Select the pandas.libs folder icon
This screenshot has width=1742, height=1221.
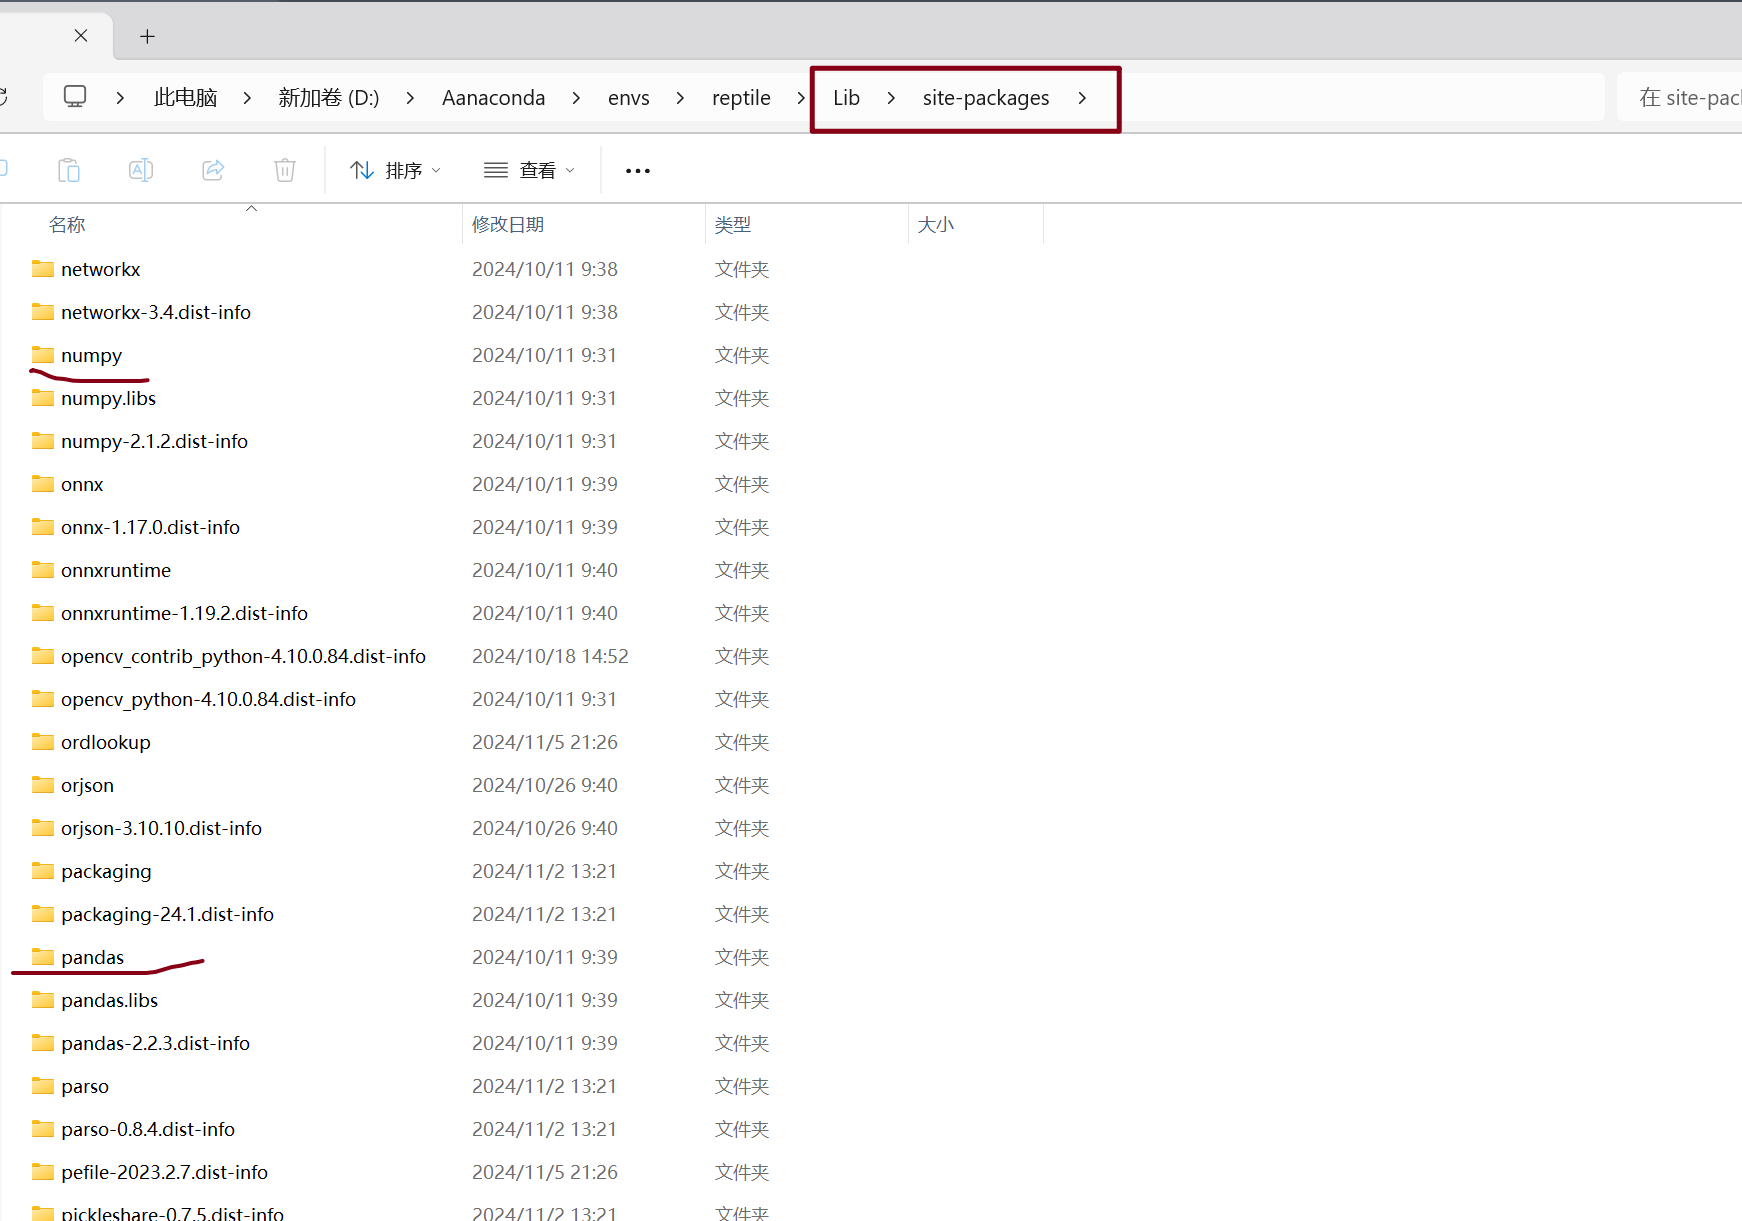(x=43, y=1000)
